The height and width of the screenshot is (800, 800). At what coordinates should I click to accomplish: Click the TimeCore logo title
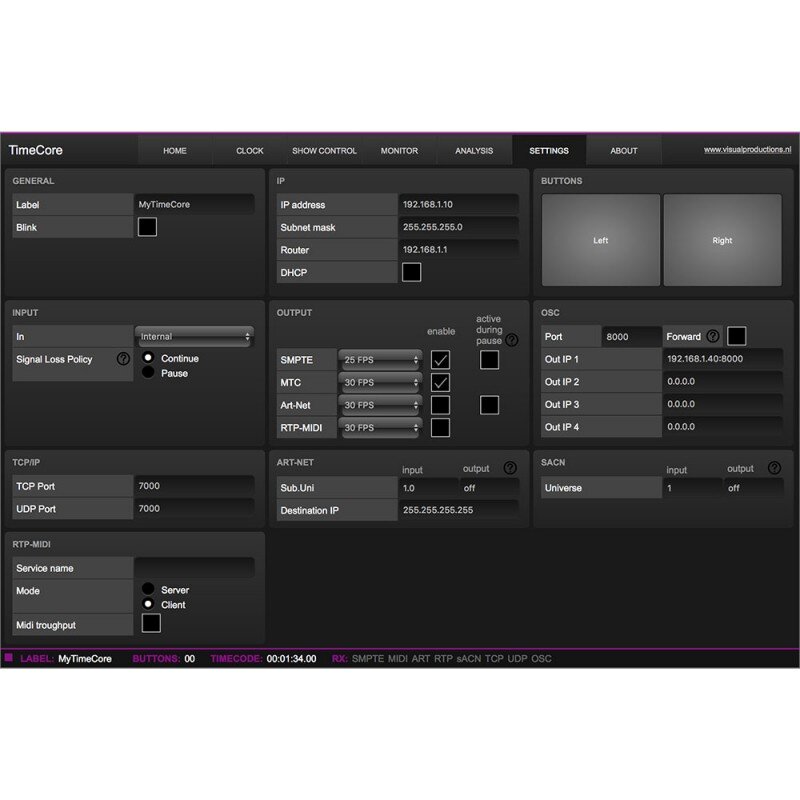(35, 150)
